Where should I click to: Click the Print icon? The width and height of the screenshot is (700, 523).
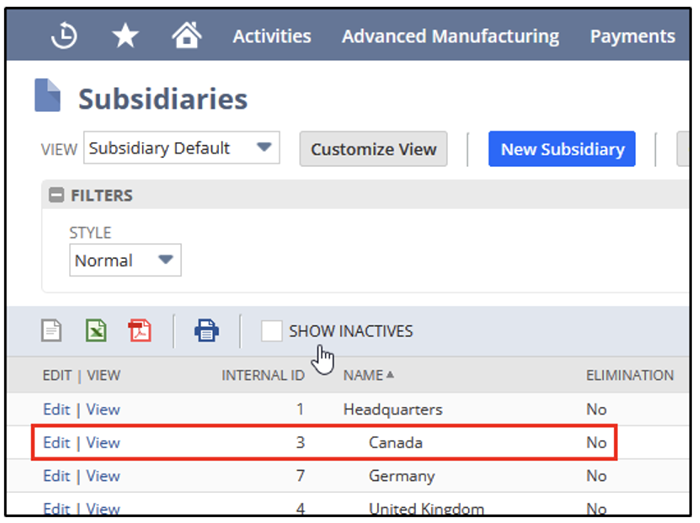point(206,330)
